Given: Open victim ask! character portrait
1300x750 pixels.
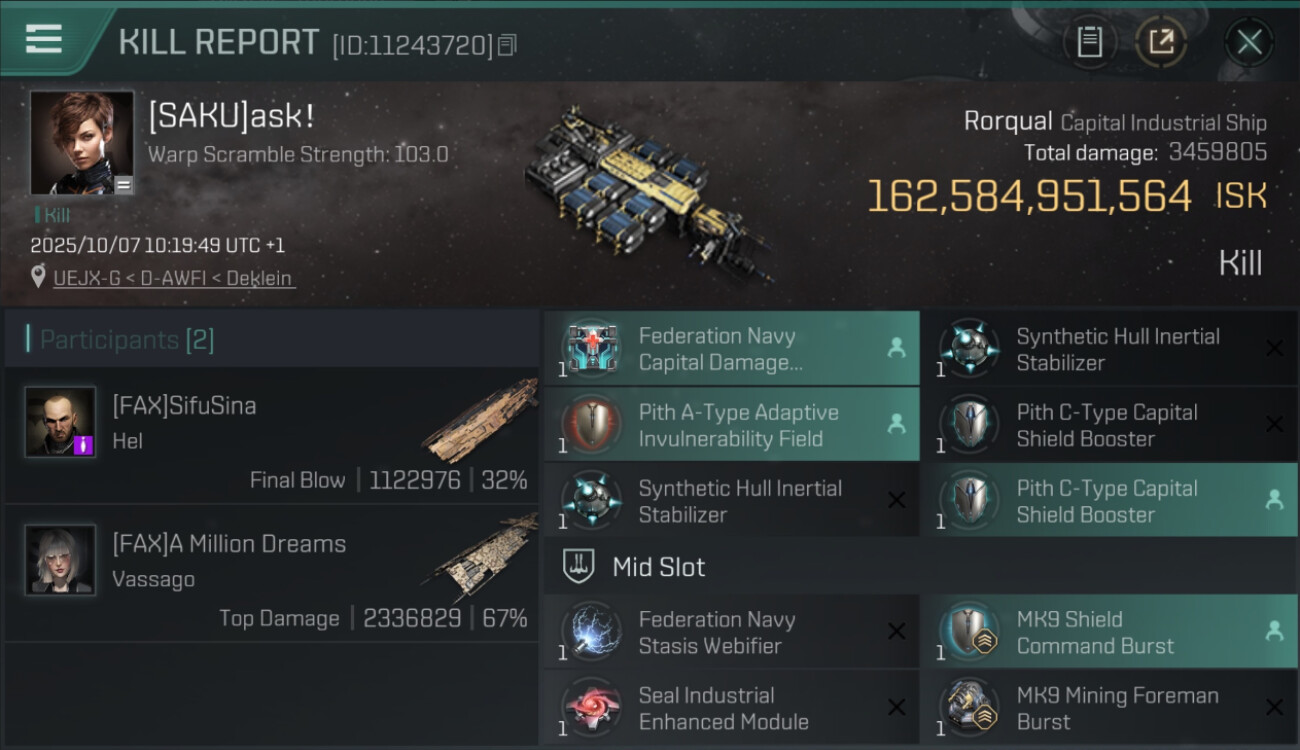Looking at the screenshot, I should (x=82, y=142).
